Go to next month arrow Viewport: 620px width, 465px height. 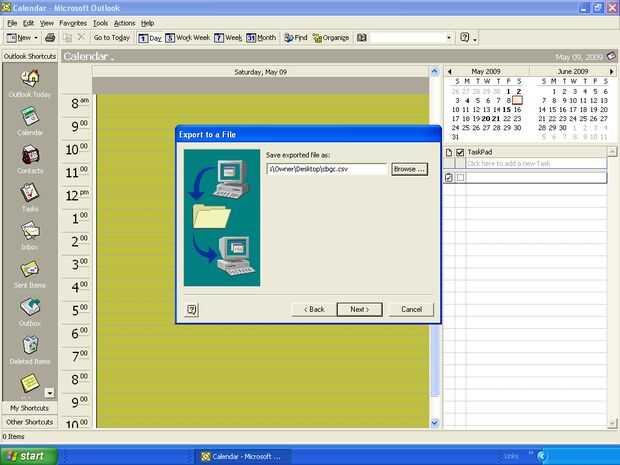click(x=611, y=72)
